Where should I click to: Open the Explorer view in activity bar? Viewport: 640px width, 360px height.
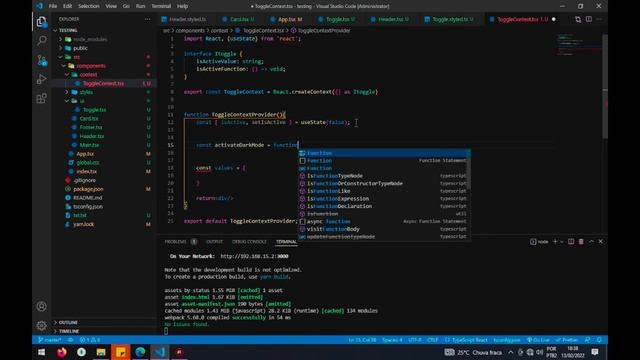point(41,22)
